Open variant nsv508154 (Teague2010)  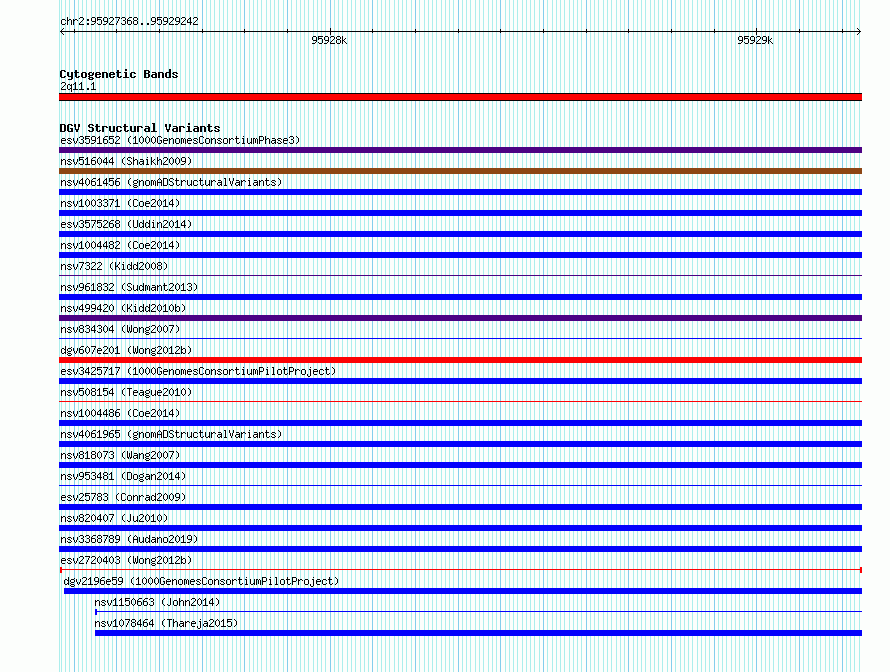[126, 392]
